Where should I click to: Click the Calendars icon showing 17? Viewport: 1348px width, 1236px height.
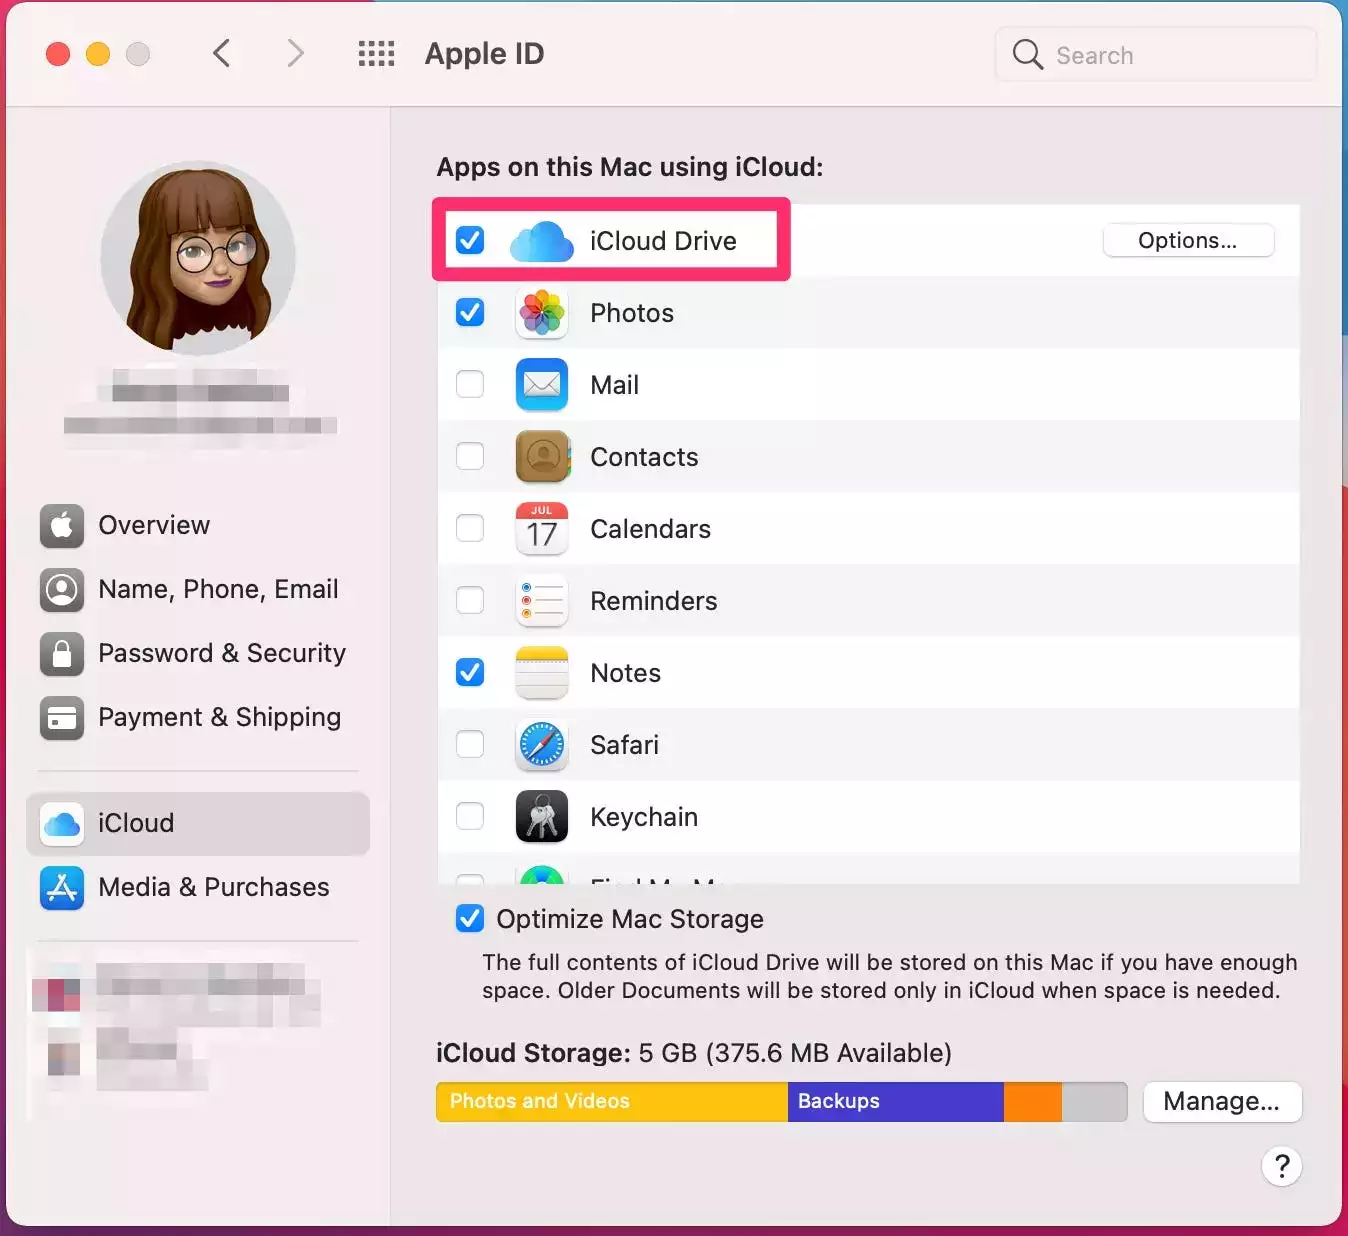click(541, 529)
